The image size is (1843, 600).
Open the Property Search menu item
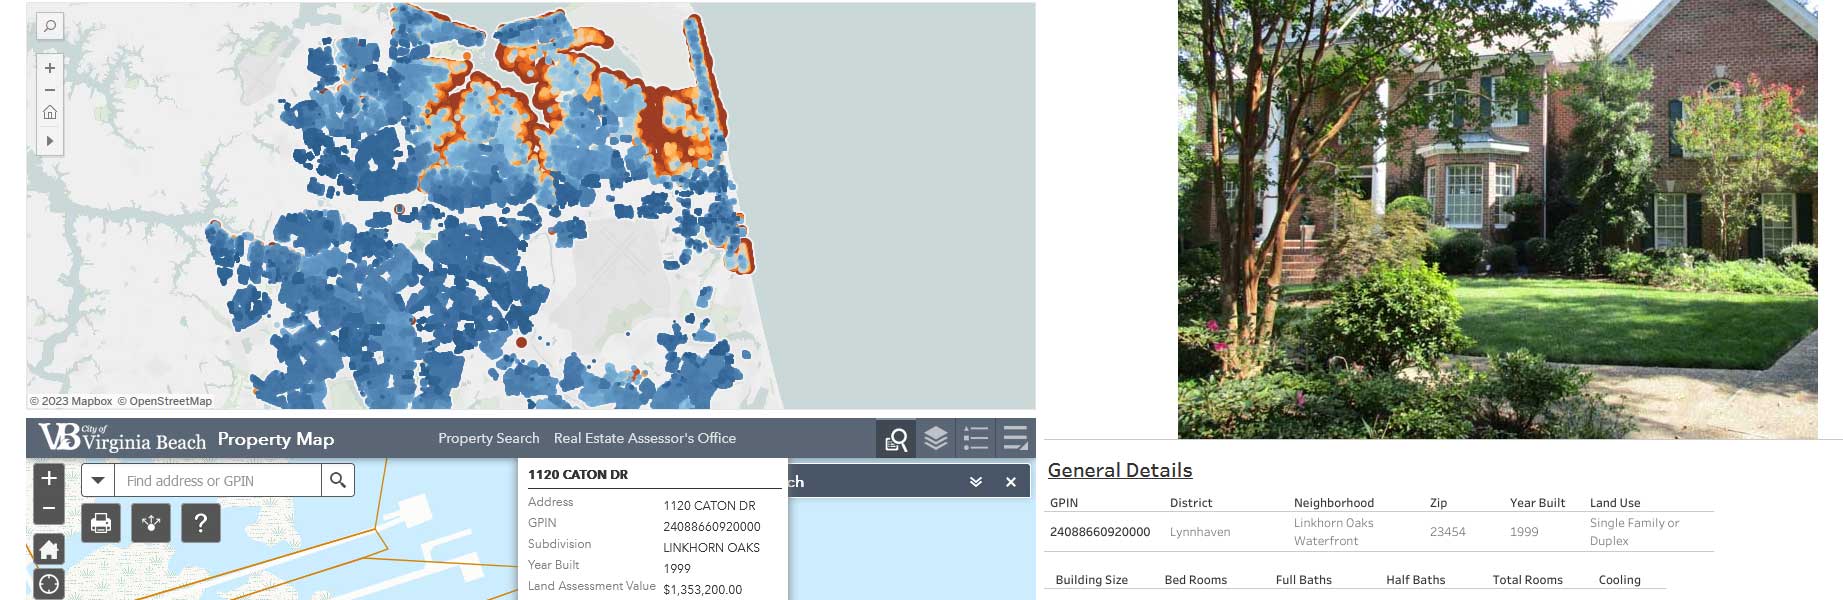pos(488,438)
